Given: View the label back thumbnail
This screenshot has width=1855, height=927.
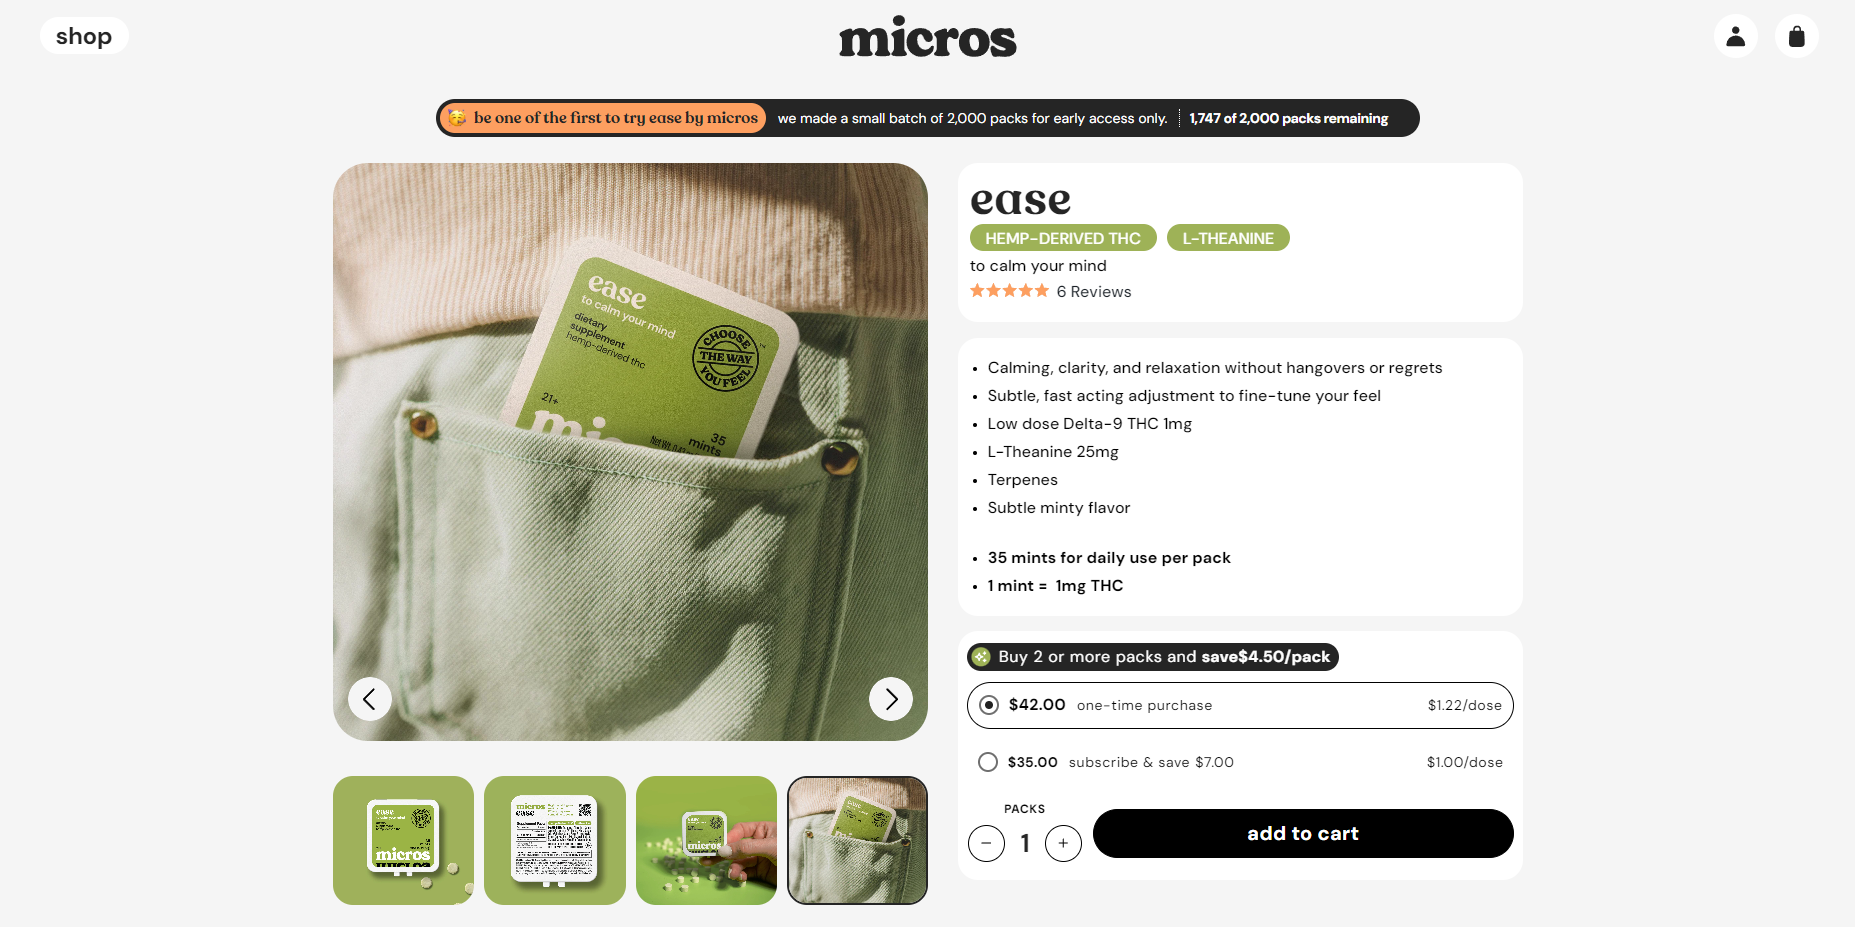Looking at the screenshot, I should point(555,840).
